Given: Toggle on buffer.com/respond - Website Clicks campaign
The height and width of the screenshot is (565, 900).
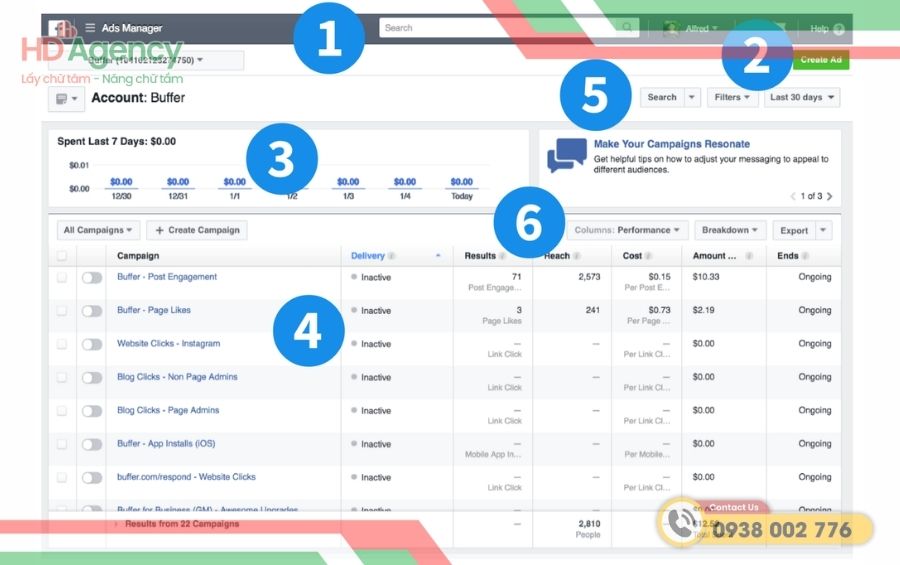Looking at the screenshot, I should 92,478.
